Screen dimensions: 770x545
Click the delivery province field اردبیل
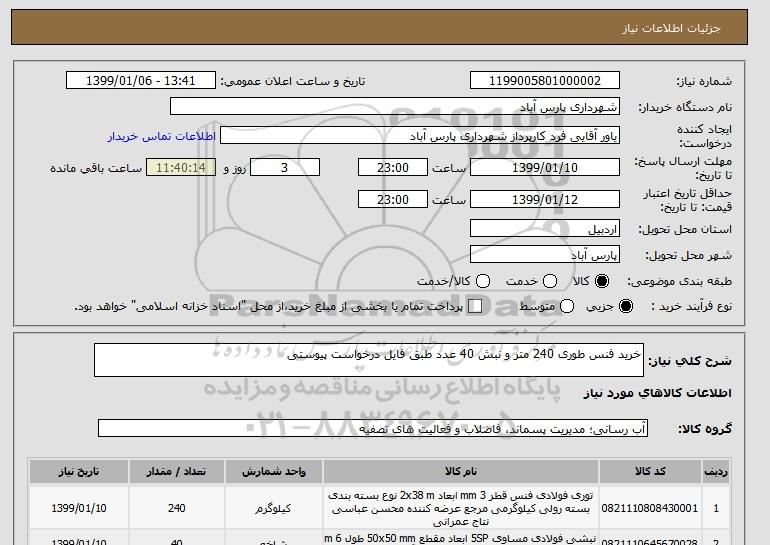pyautogui.click(x=545, y=229)
